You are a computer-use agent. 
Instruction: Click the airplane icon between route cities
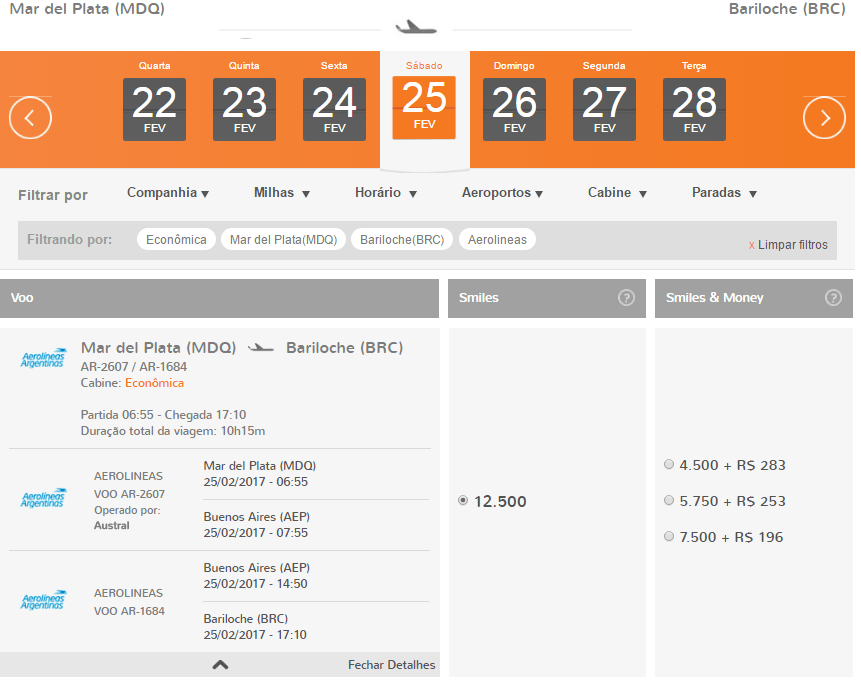pos(416,27)
